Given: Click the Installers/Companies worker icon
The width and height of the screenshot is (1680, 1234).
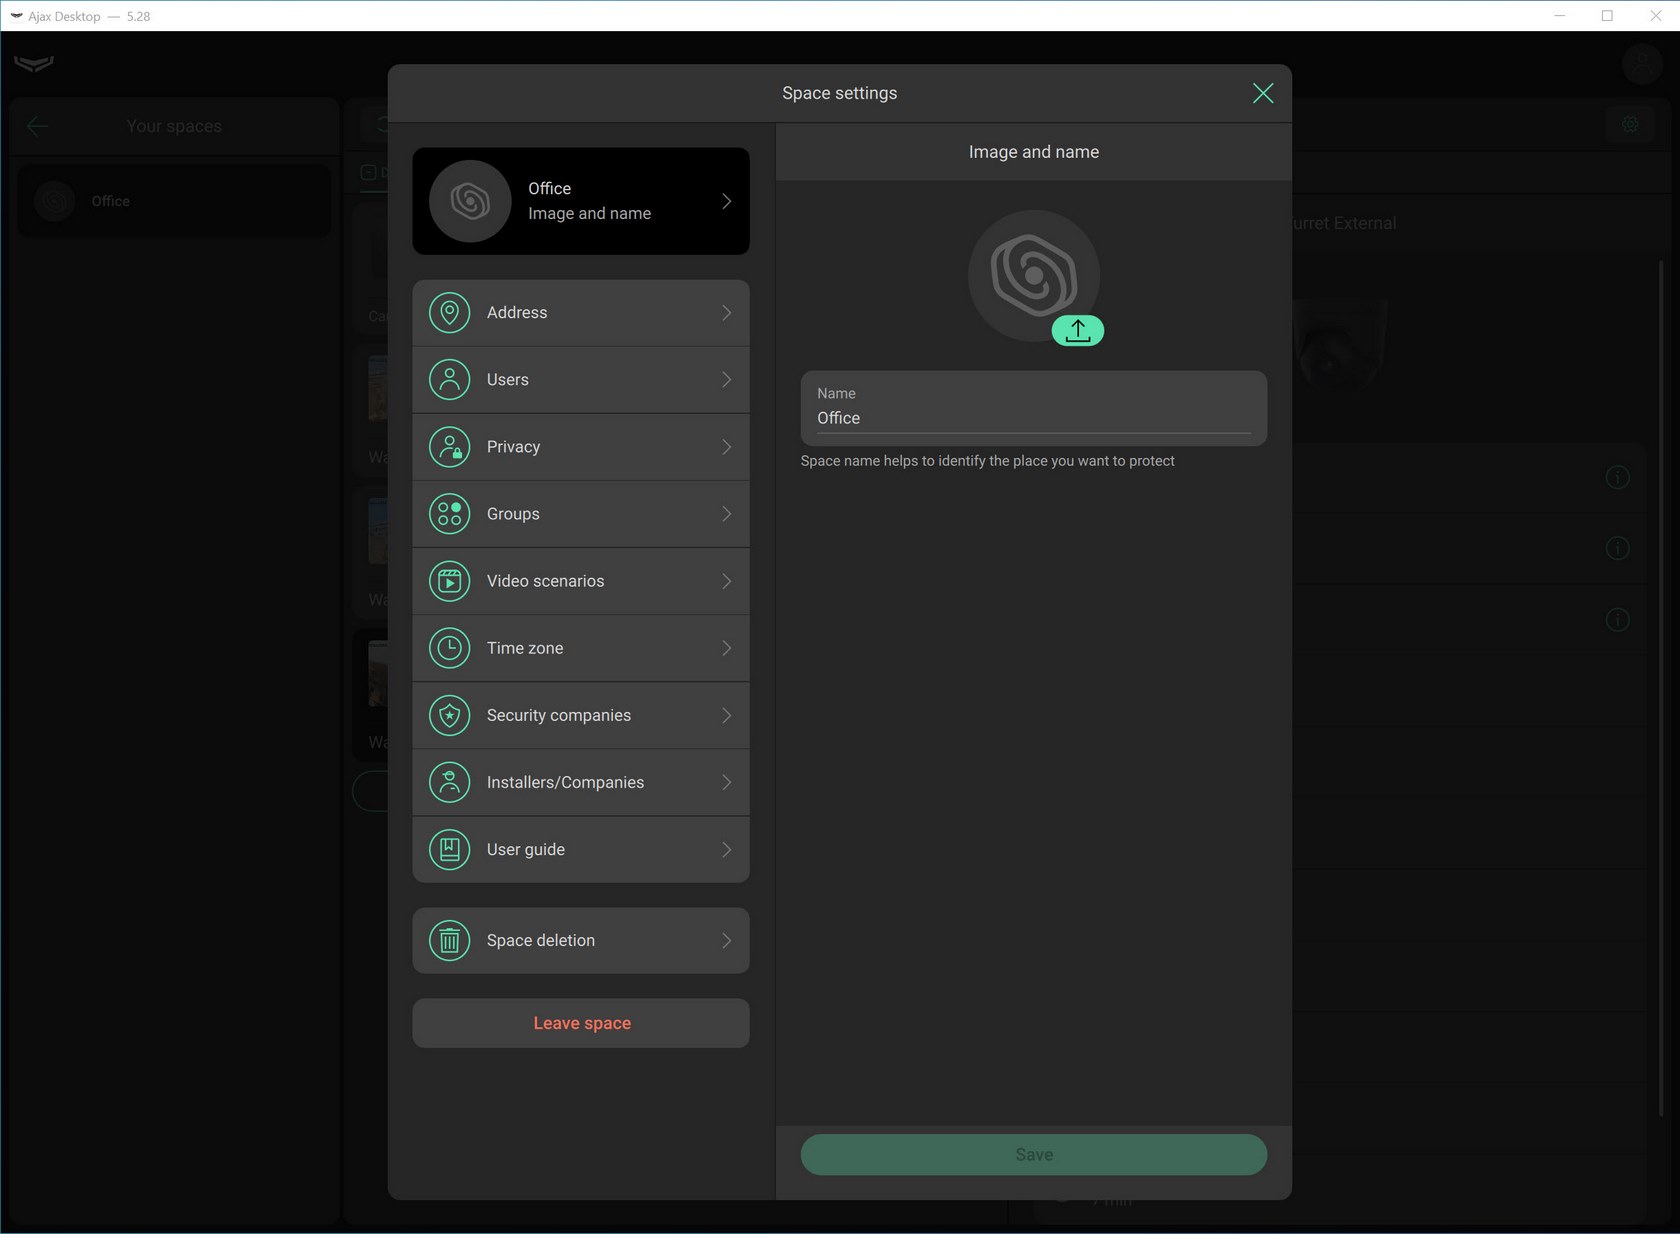Looking at the screenshot, I should point(450,782).
